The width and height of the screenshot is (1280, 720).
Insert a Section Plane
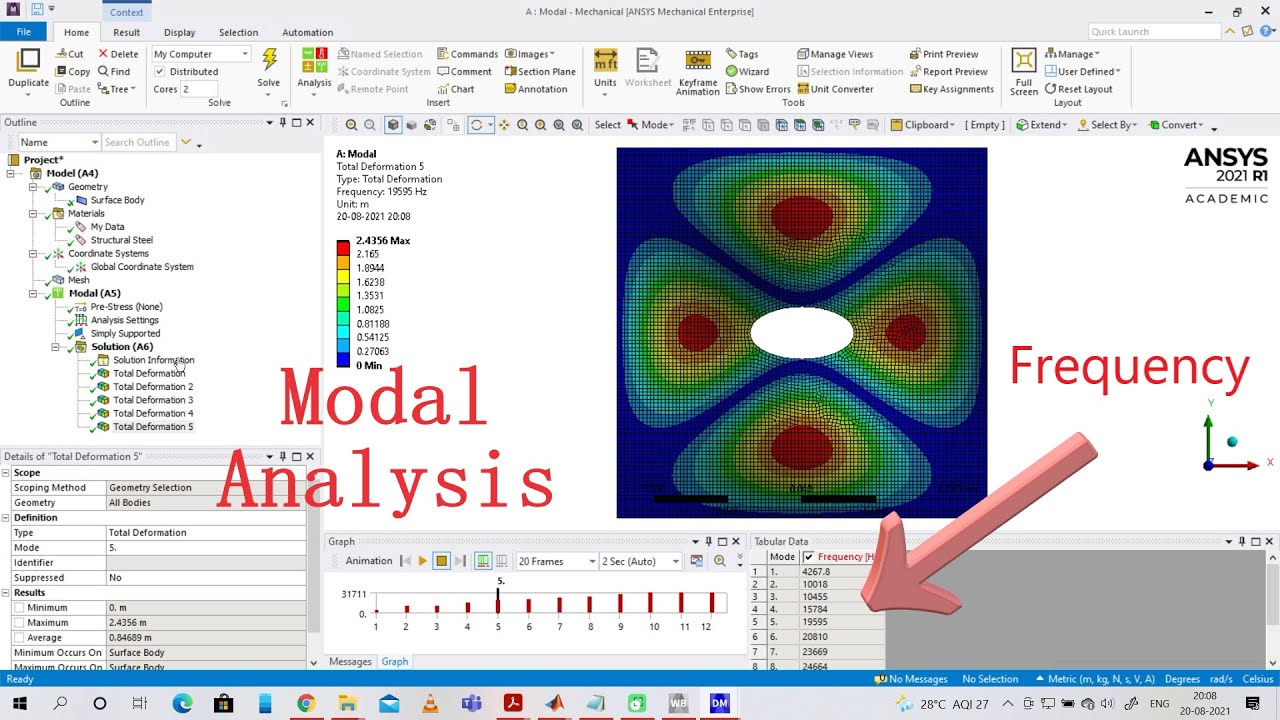pyautogui.click(x=540, y=71)
